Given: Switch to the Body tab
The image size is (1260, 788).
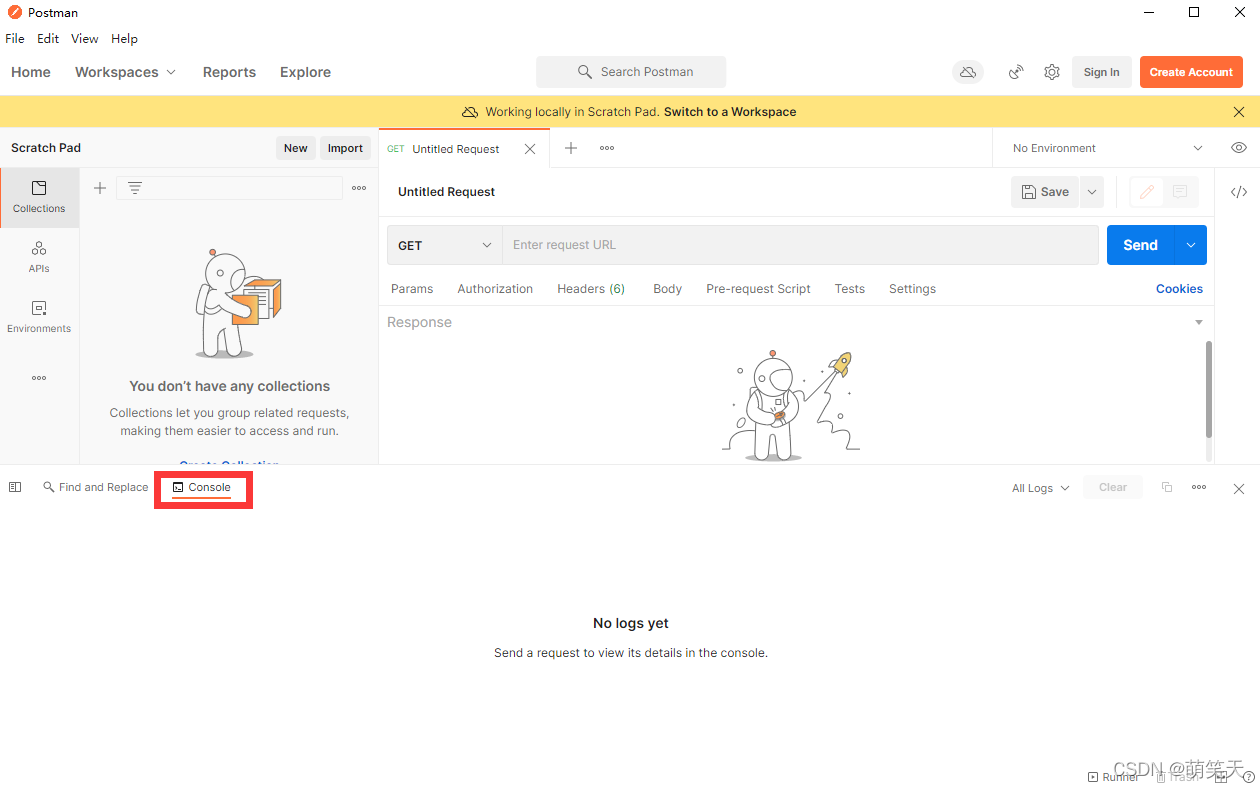Looking at the screenshot, I should point(667,289).
